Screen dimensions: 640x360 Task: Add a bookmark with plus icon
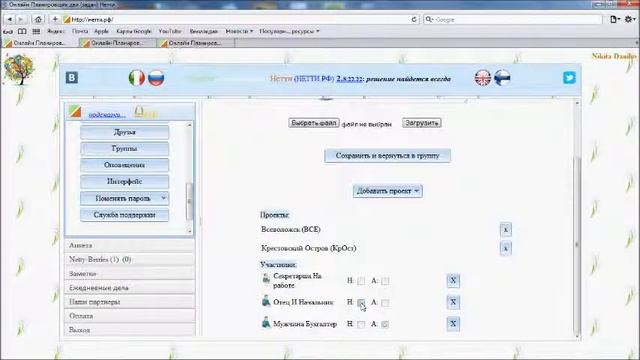(55, 19)
